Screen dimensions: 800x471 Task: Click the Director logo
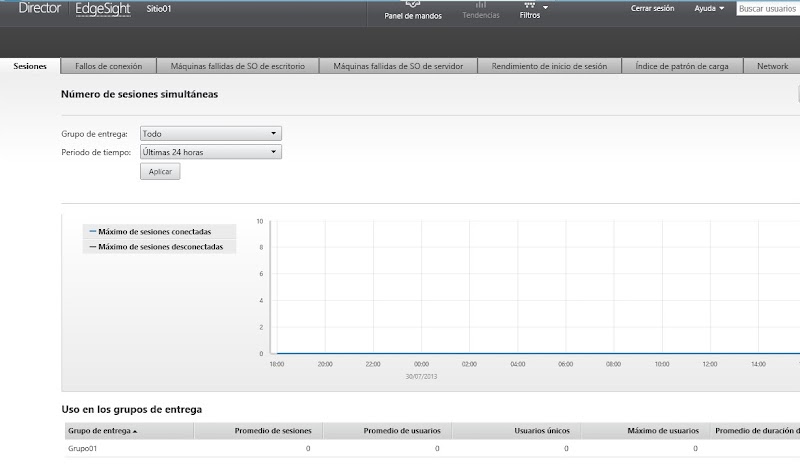click(x=39, y=8)
